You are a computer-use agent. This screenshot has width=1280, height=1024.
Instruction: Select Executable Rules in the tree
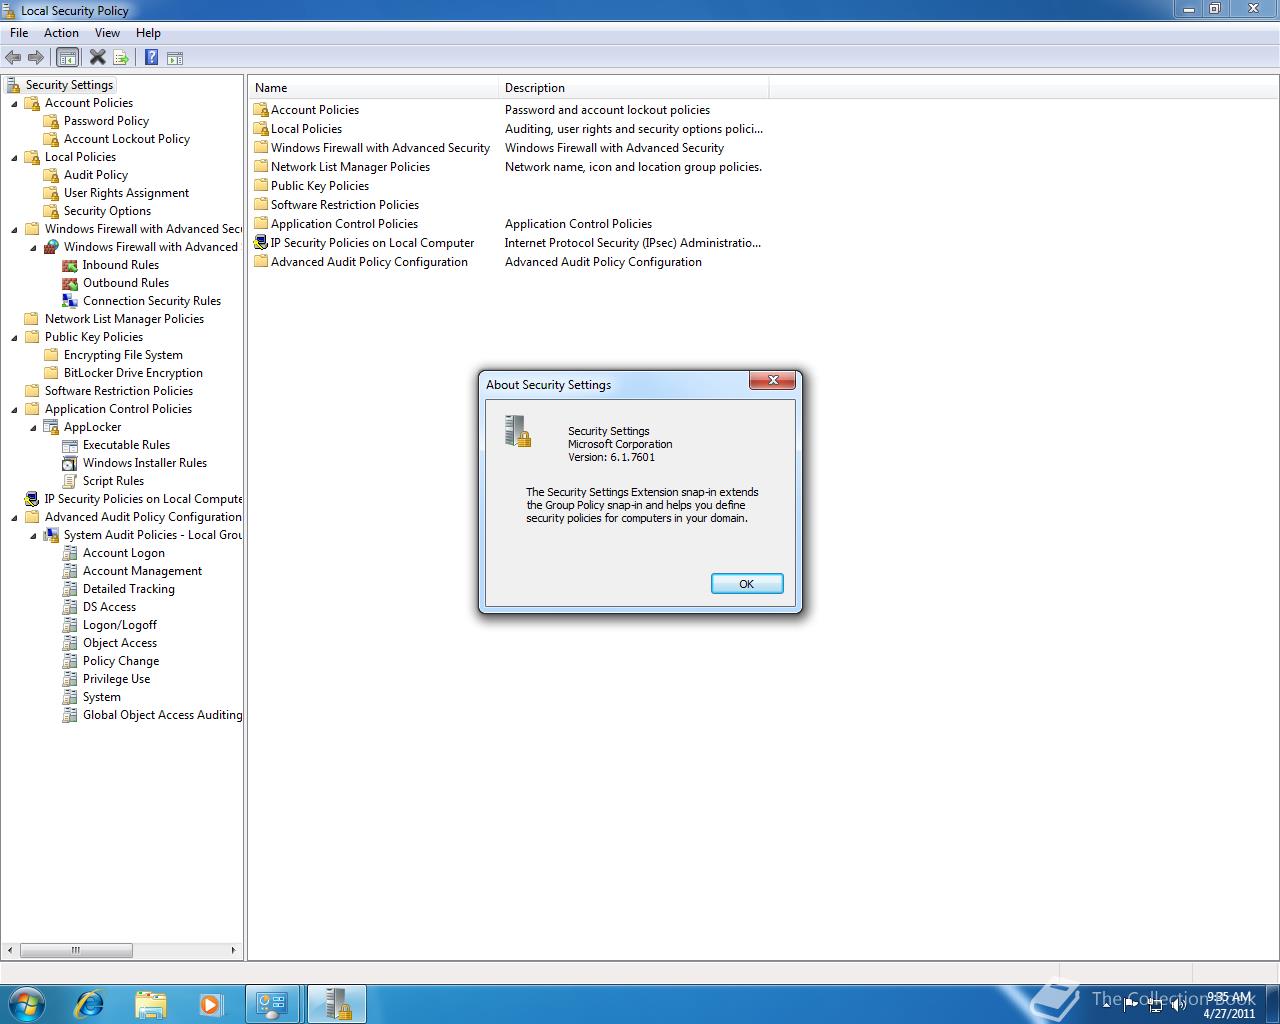click(x=126, y=445)
